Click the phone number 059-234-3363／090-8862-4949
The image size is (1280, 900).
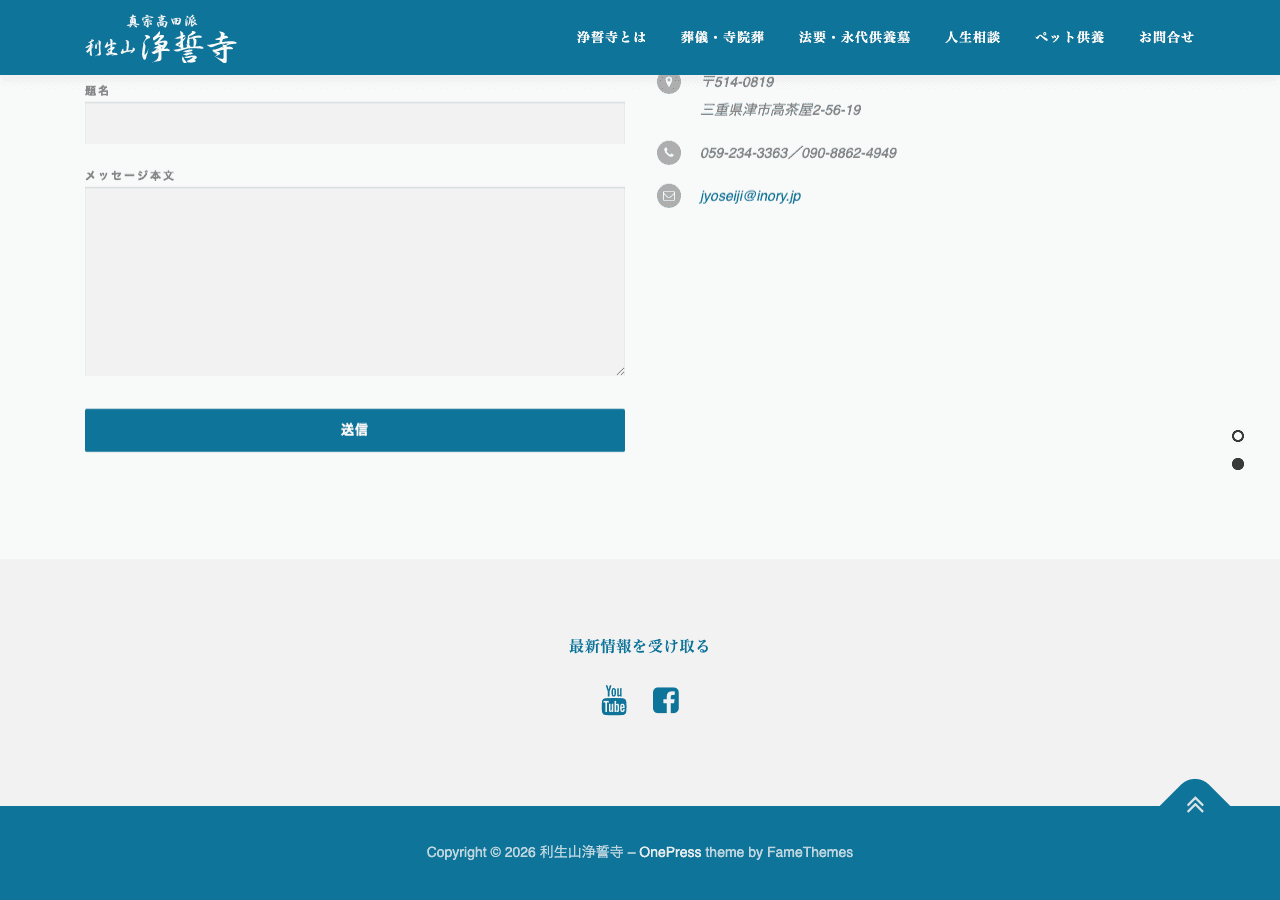[x=798, y=153]
